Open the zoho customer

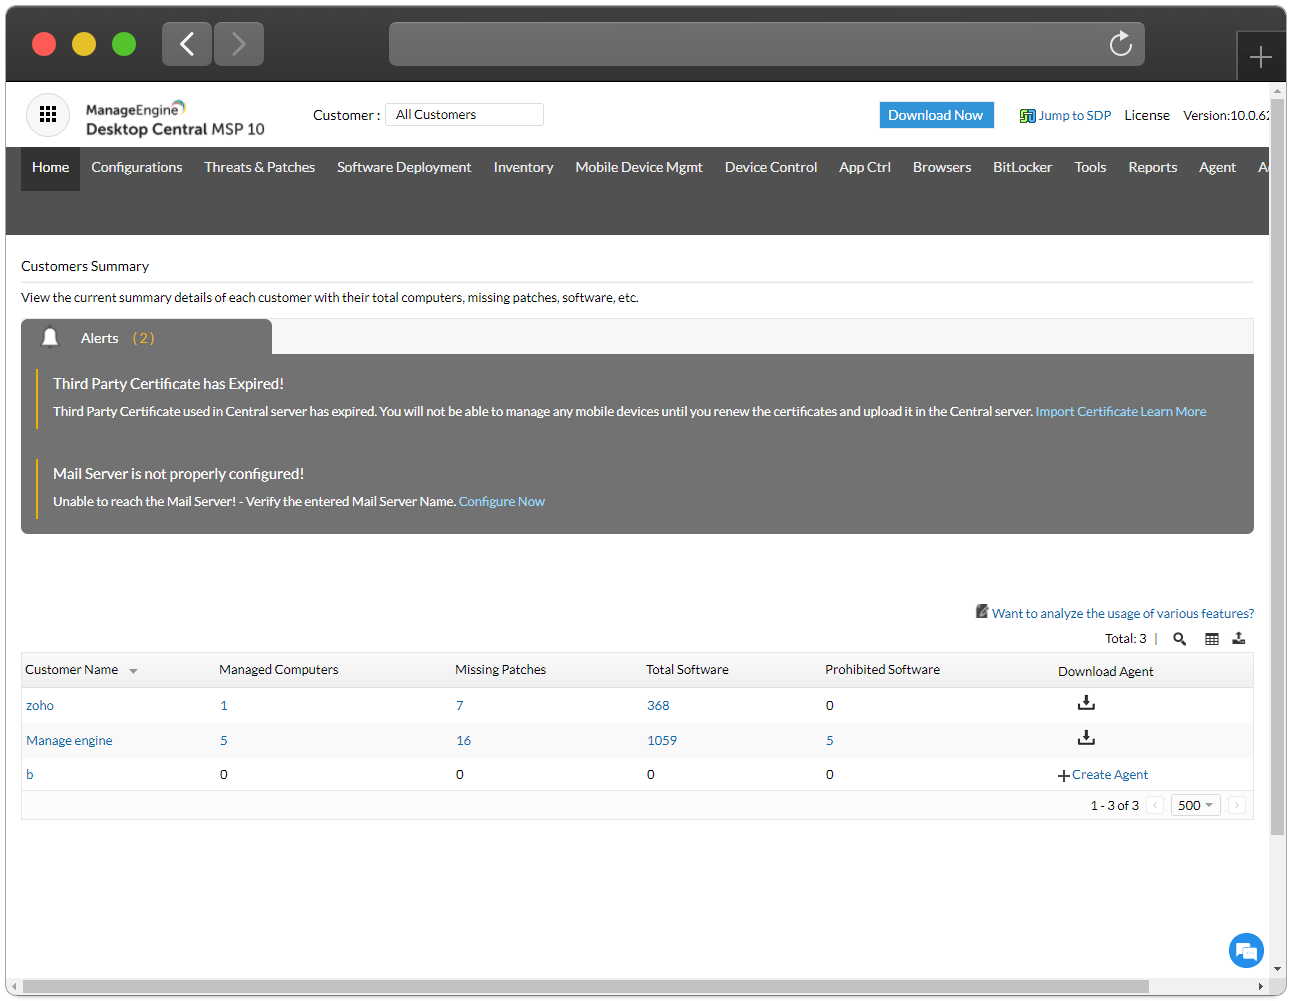(x=40, y=706)
